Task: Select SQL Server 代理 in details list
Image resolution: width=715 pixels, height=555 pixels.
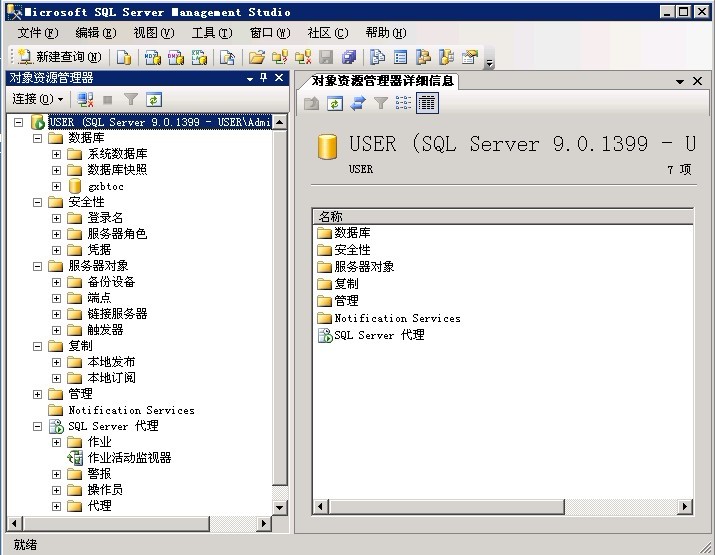Action: (x=379, y=335)
